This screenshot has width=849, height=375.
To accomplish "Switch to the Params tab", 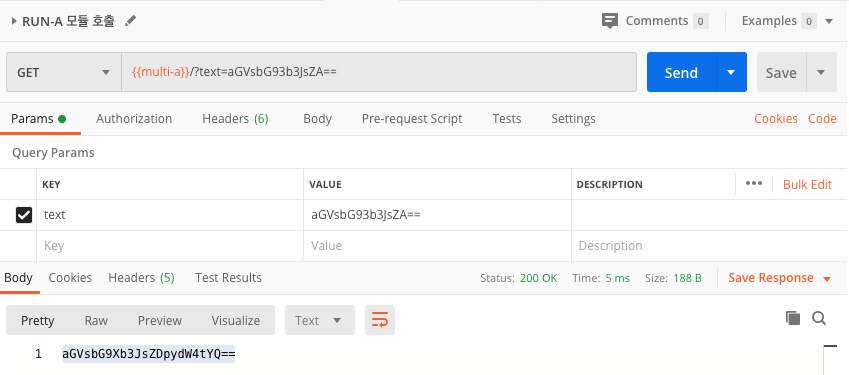I will tap(38, 119).
